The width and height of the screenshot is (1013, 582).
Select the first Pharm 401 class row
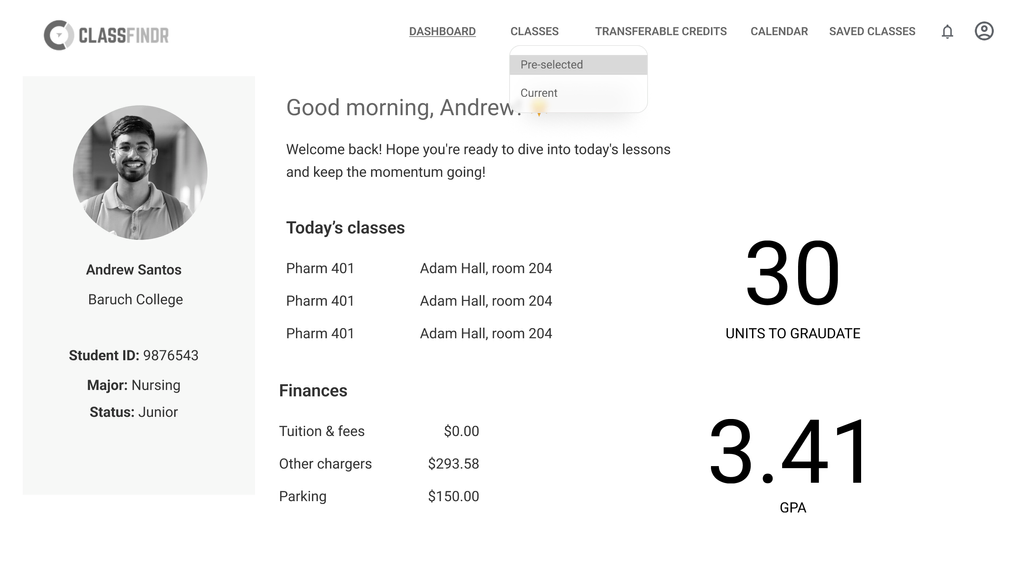(419, 268)
